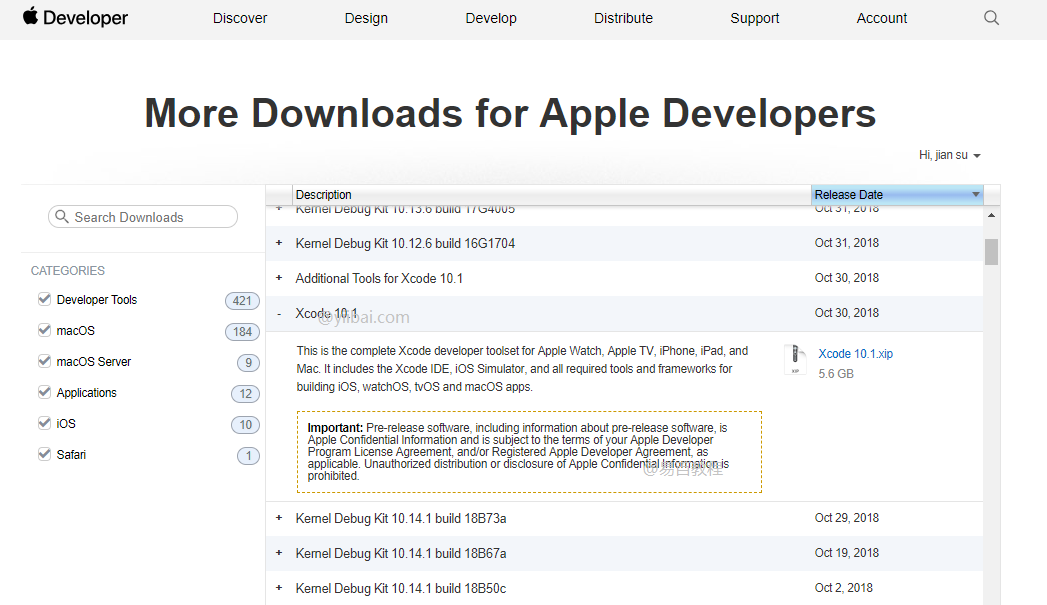1047x605 pixels.
Task: Toggle the iOS category checkbox
Action: [x=45, y=423]
